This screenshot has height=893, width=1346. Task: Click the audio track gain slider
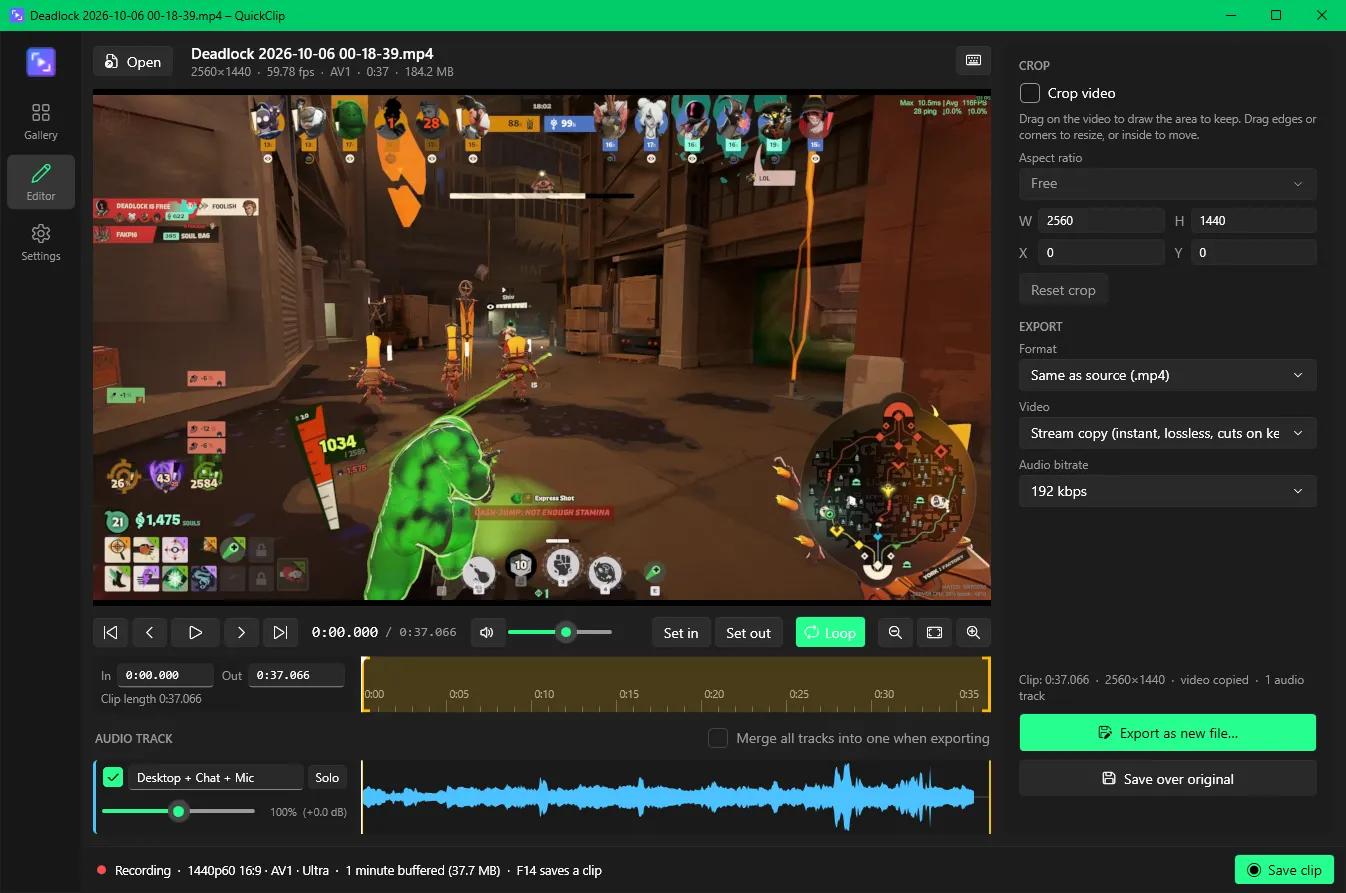pos(178,811)
